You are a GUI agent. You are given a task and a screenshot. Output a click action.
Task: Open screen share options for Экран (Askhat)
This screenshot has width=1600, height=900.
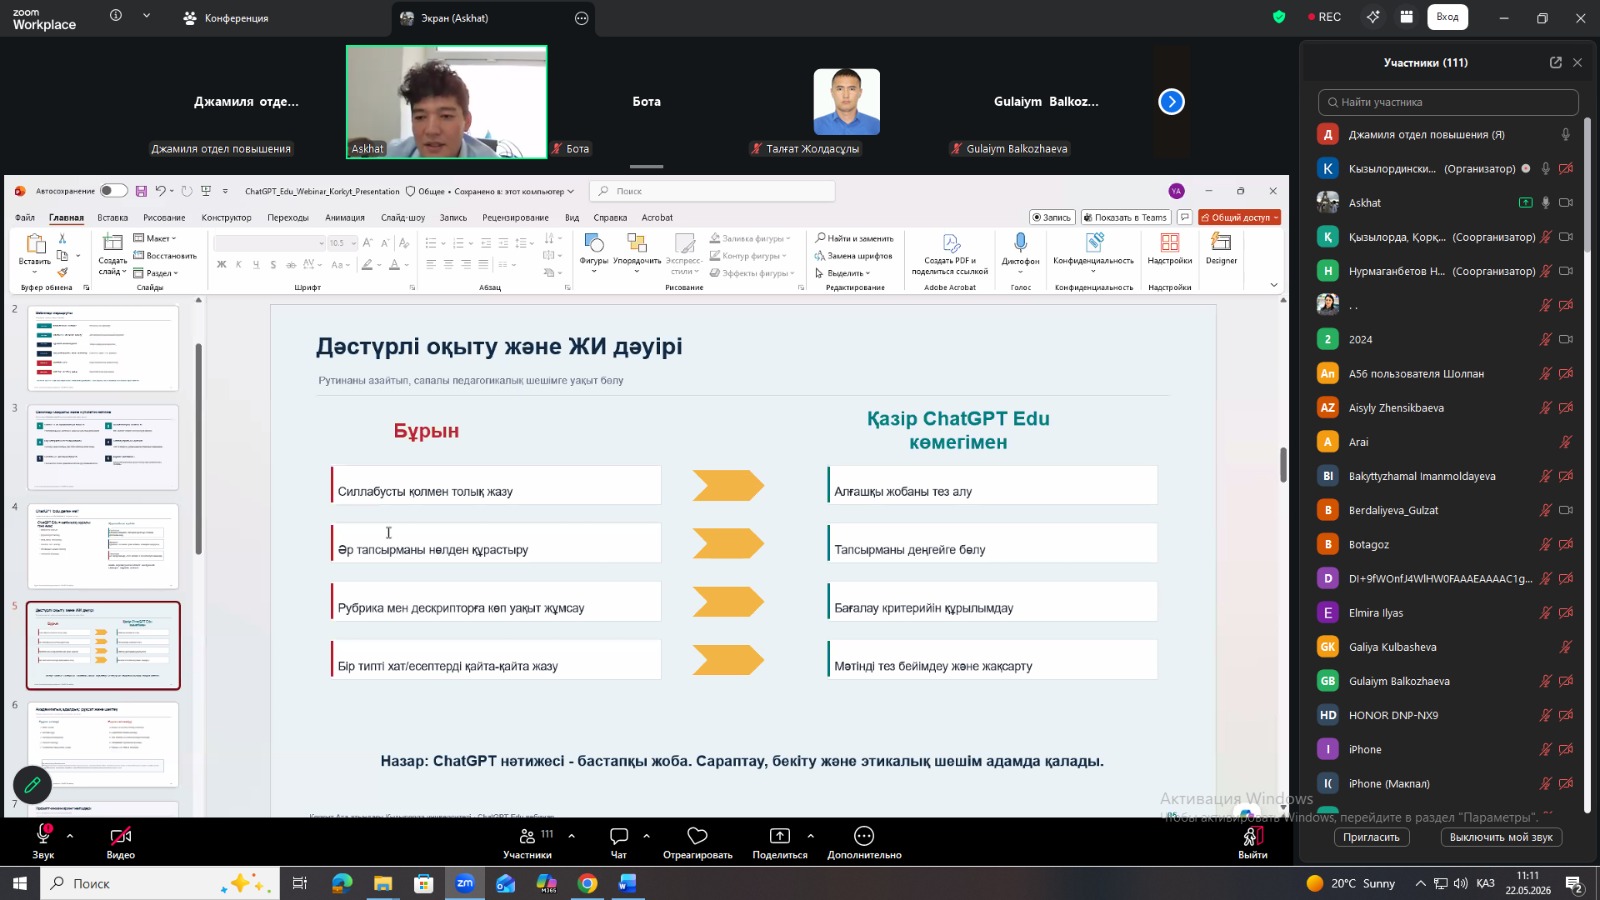pyautogui.click(x=582, y=18)
